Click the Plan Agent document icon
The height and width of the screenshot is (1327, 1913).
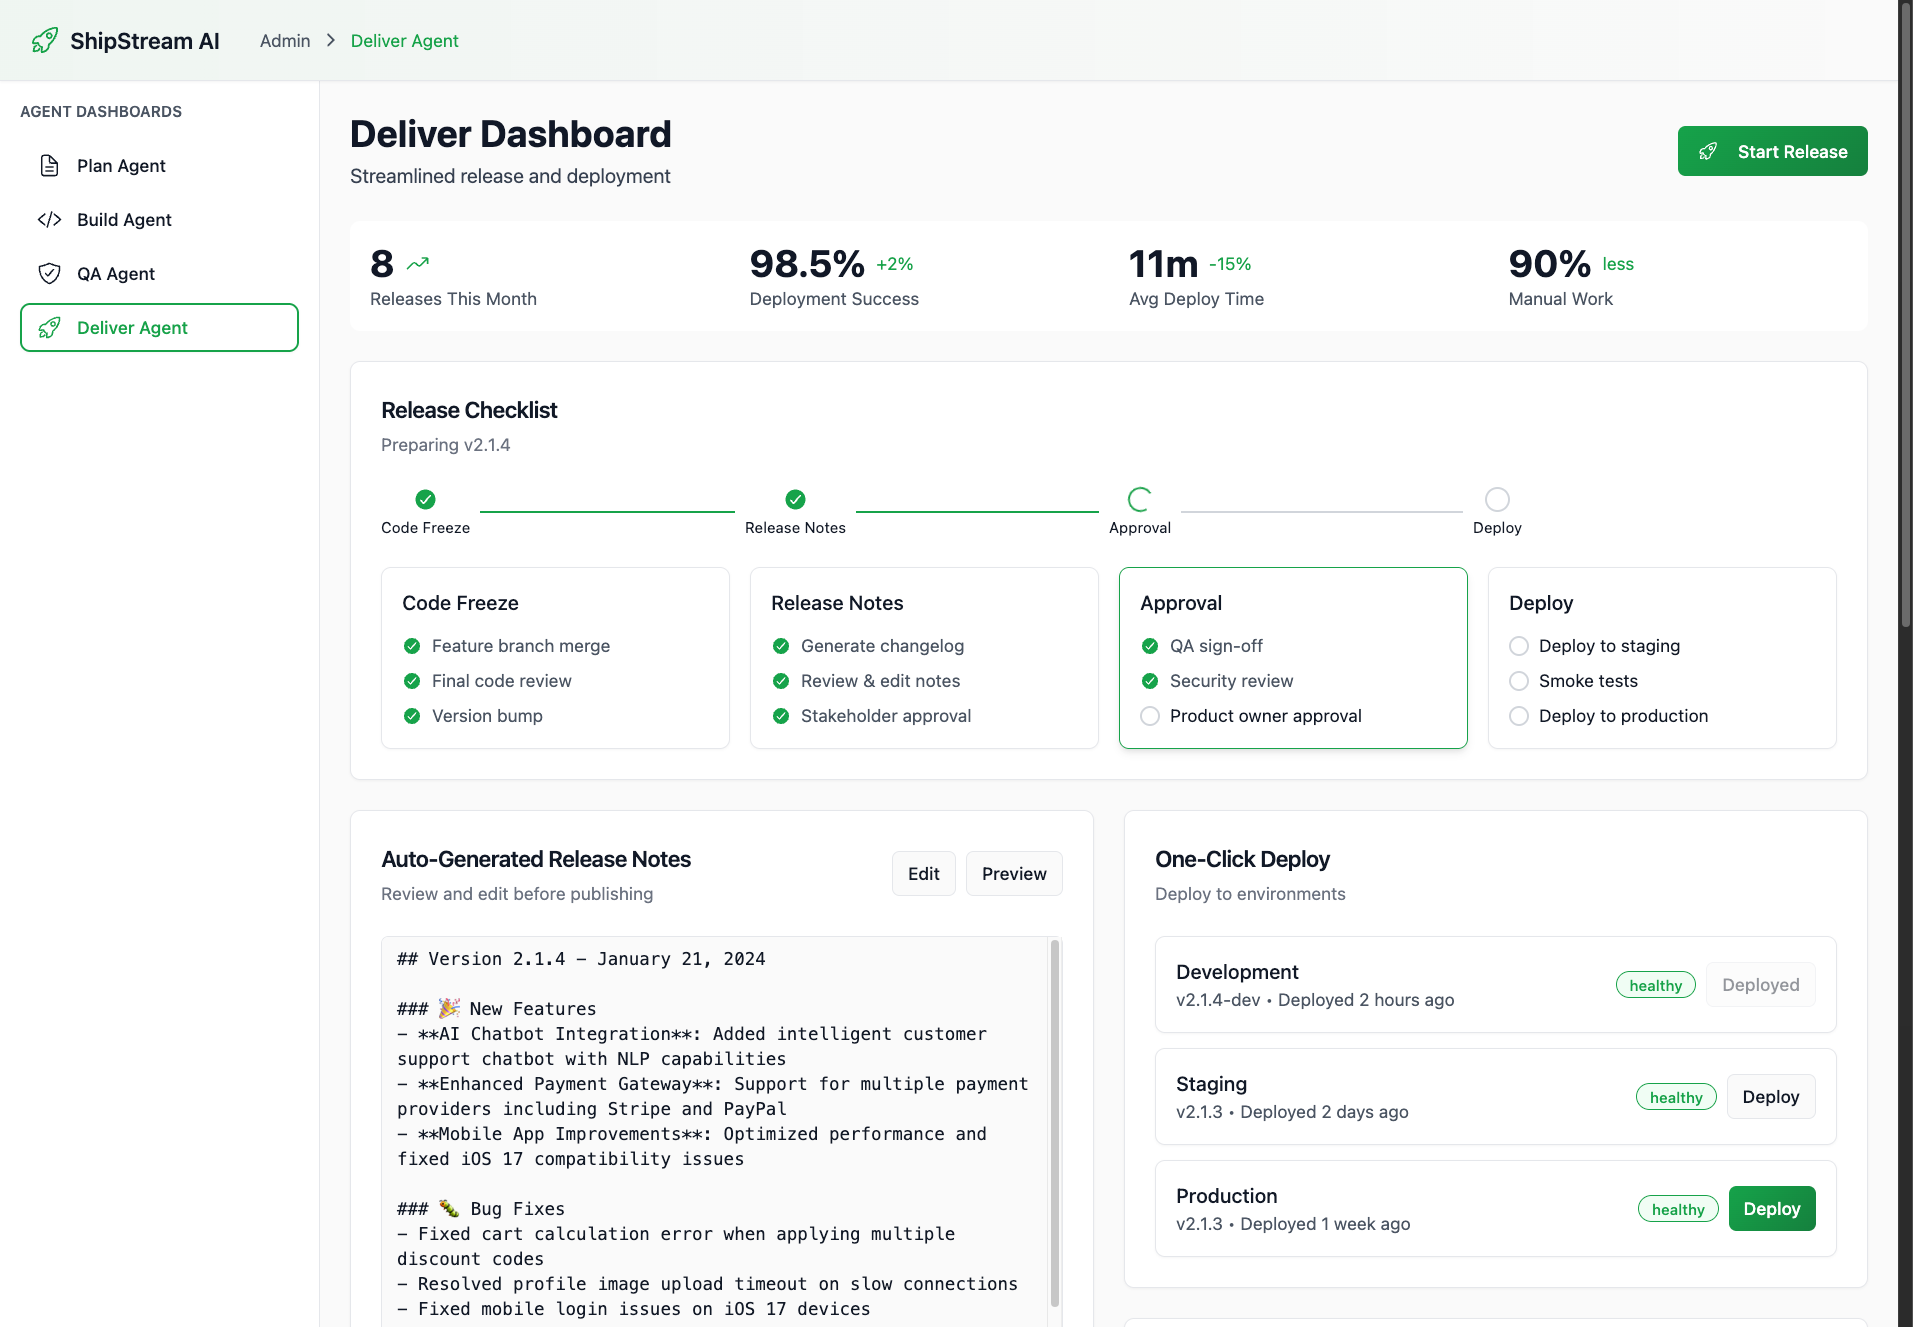[49, 166]
